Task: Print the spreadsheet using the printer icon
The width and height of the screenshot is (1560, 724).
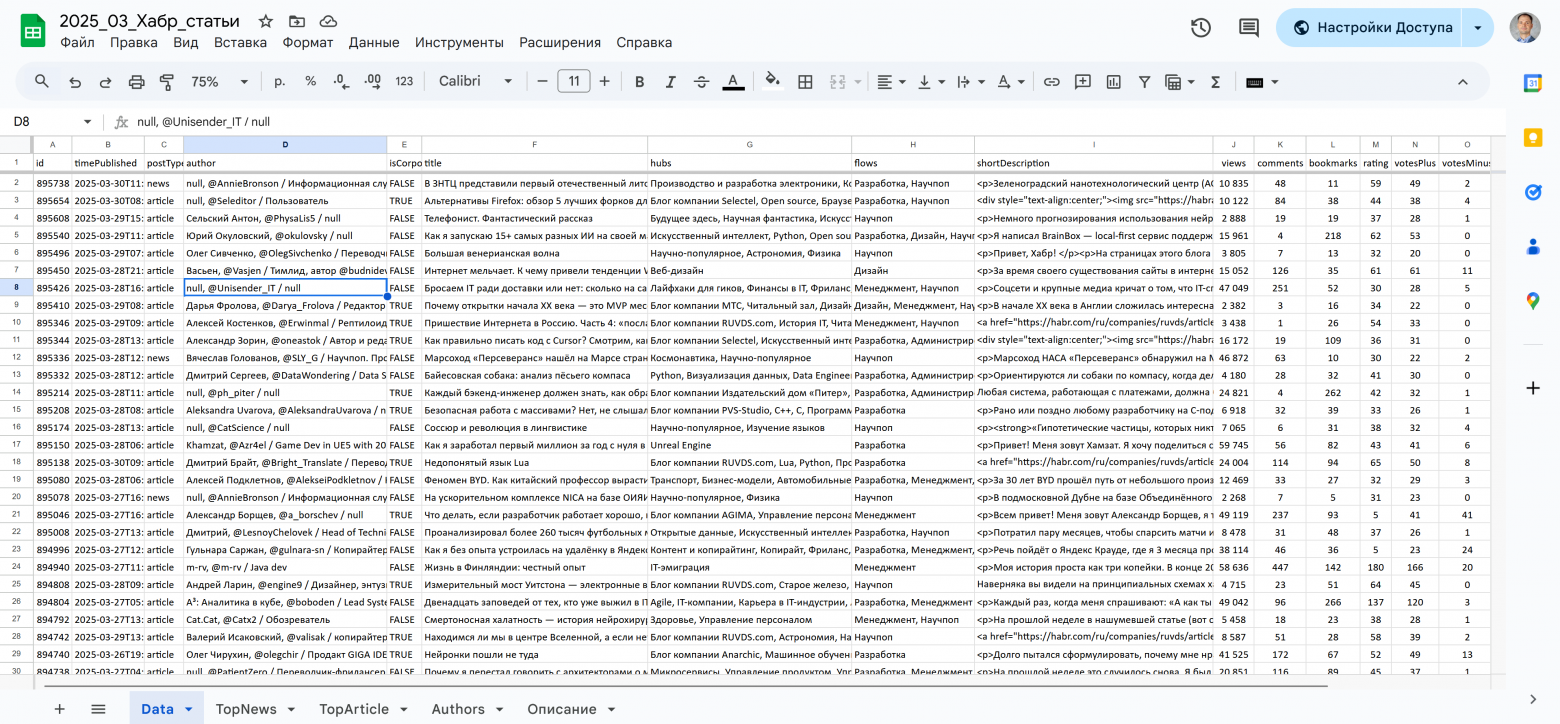Action: pos(137,82)
